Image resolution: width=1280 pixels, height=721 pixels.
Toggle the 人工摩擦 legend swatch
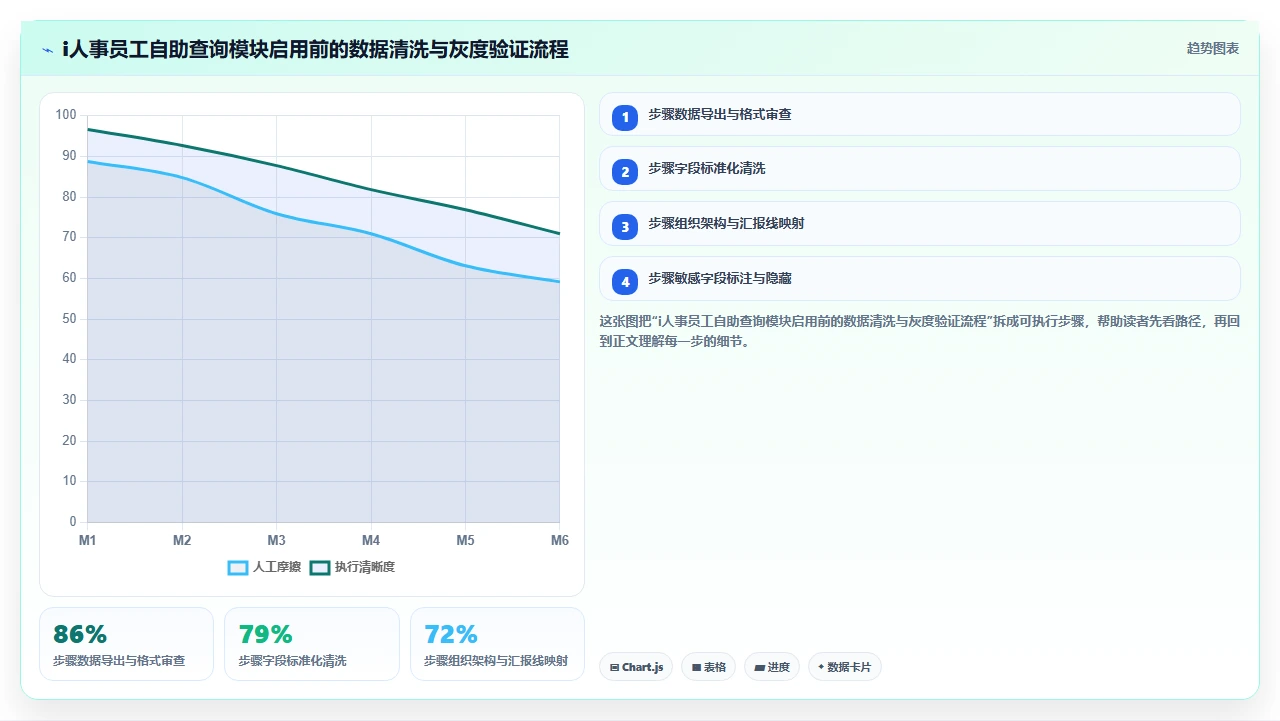[x=238, y=567]
